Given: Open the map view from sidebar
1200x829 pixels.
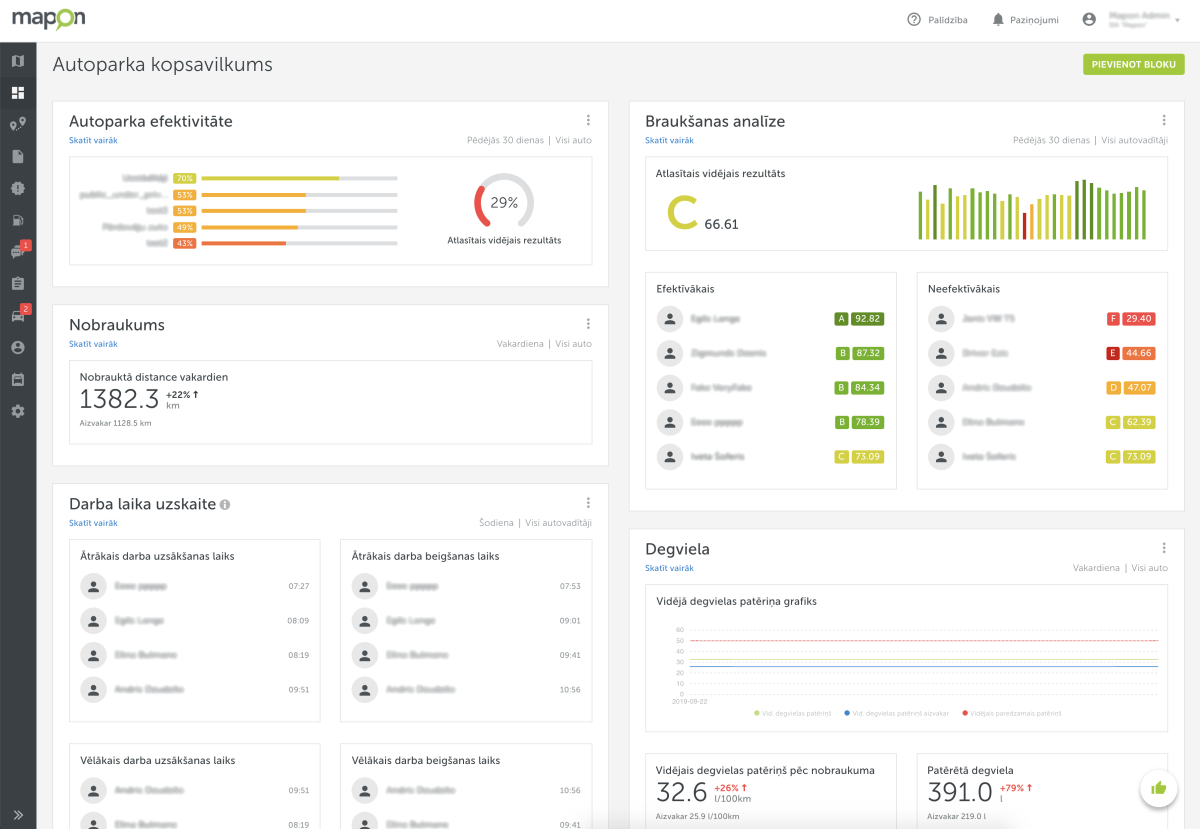Looking at the screenshot, I should point(18,61).
